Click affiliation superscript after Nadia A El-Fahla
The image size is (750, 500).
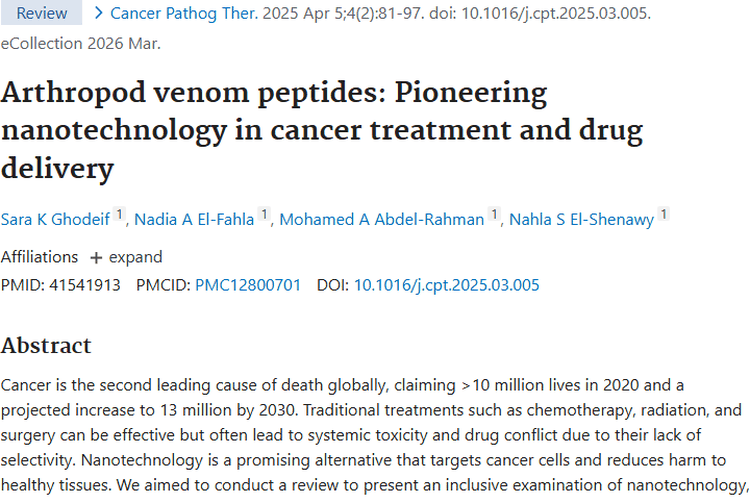pos(264,215)
